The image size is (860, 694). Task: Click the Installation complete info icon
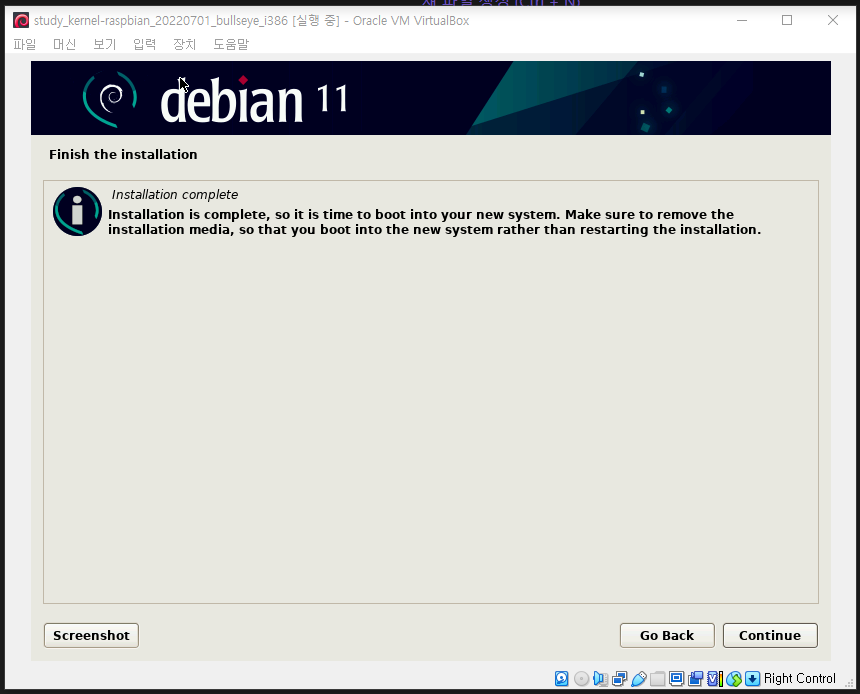(77, 211)
